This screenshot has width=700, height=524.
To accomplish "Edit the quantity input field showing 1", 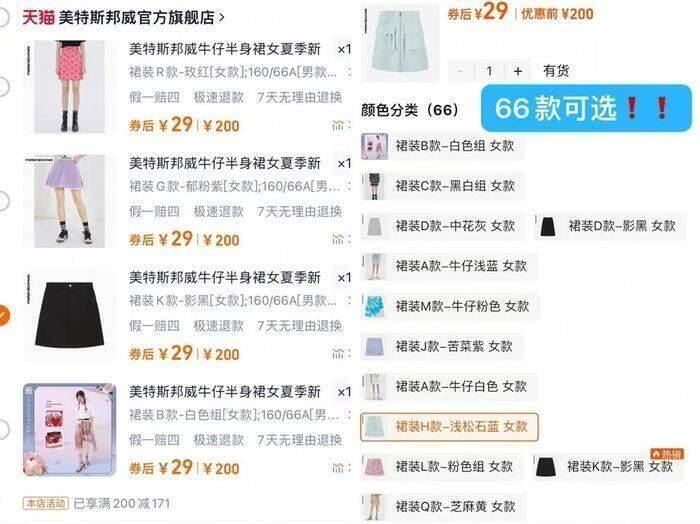I will 489,71.
